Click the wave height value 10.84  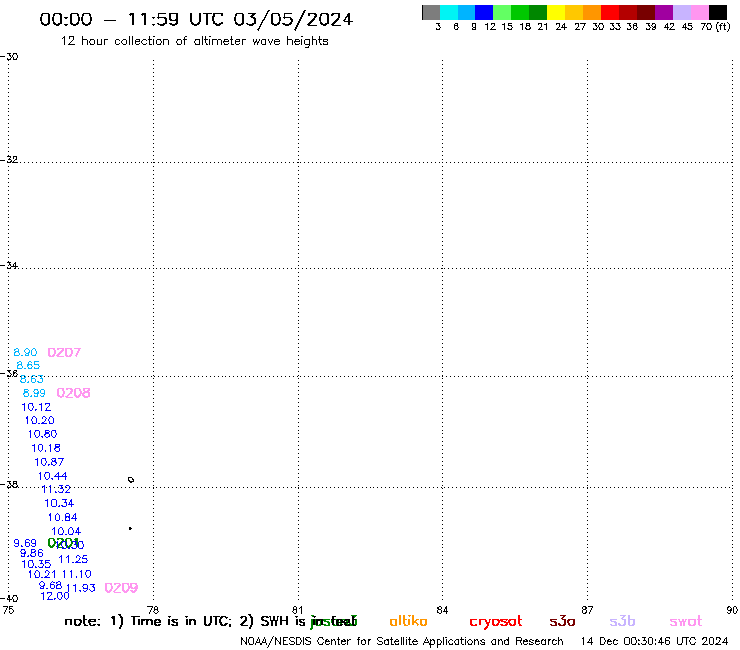coord(62,517)
